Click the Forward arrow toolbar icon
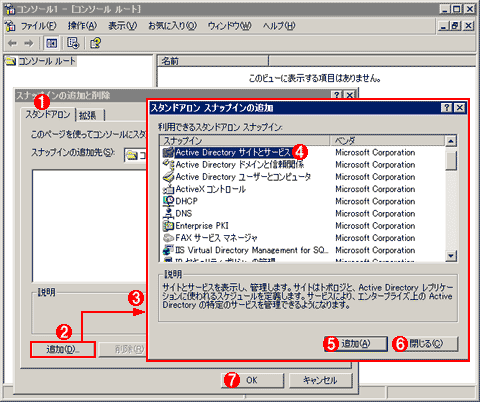Viewport: 480px width, 402px height. coord(29,43)
